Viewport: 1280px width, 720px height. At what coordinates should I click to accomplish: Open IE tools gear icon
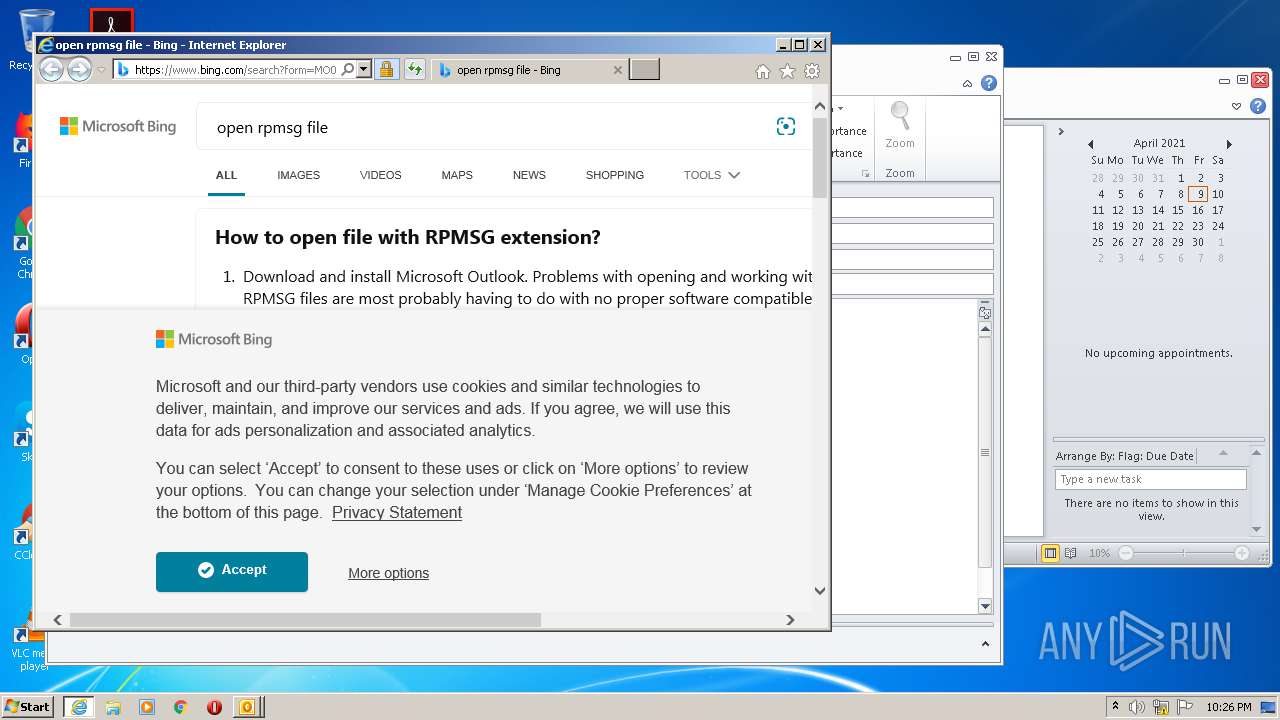pos(812,71)
